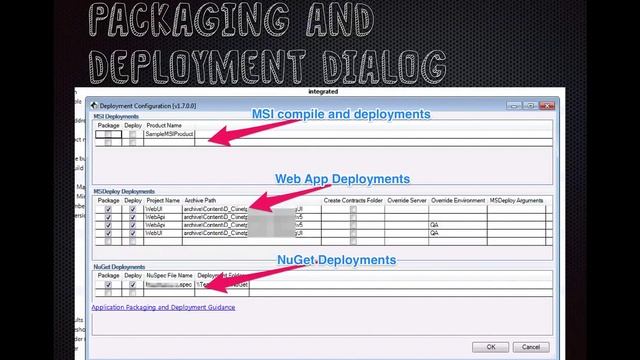Click Package header in MSI Deployments table

coord(109,125)
